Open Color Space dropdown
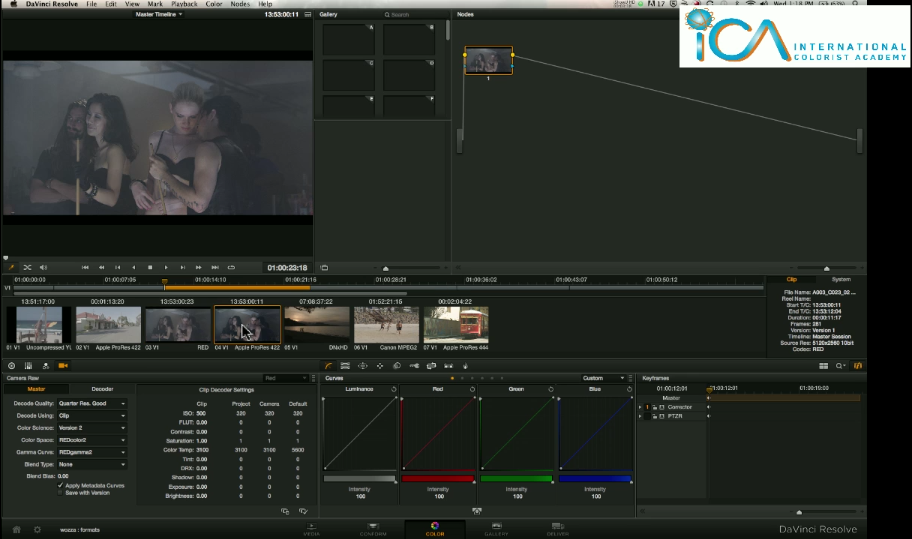 (x=92, y=440)
